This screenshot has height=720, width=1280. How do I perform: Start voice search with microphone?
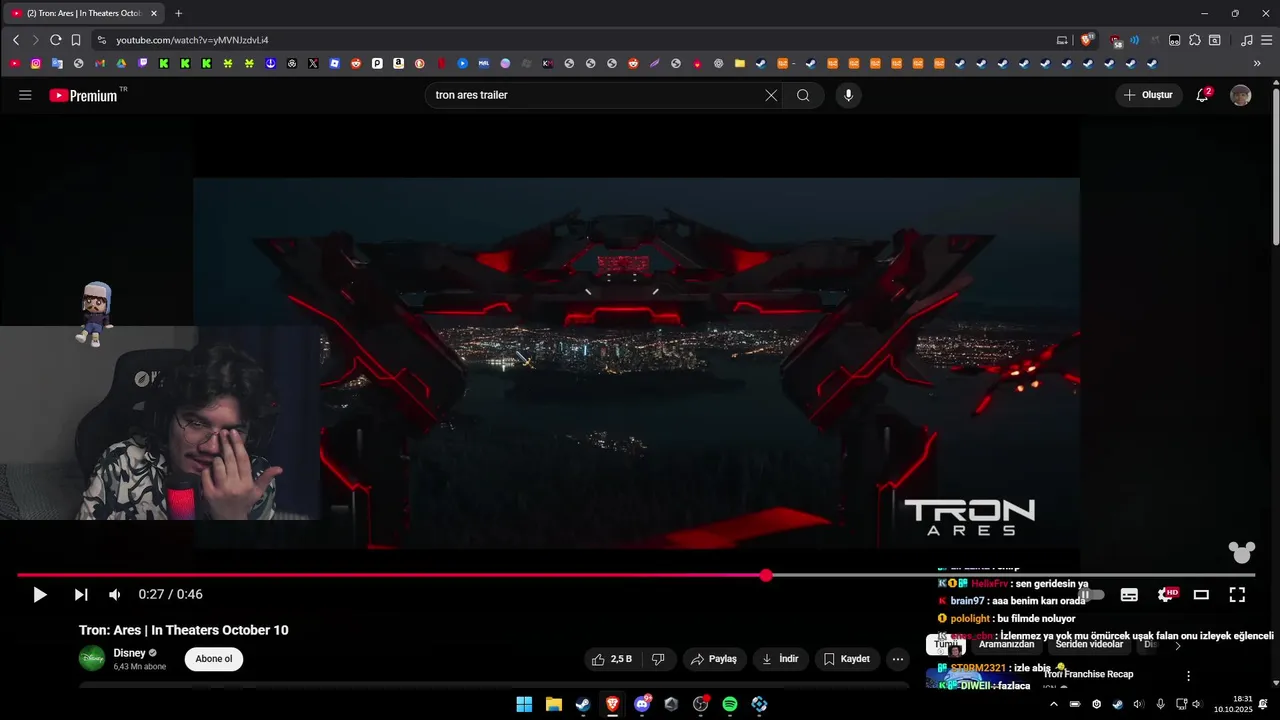coord(848,95)
